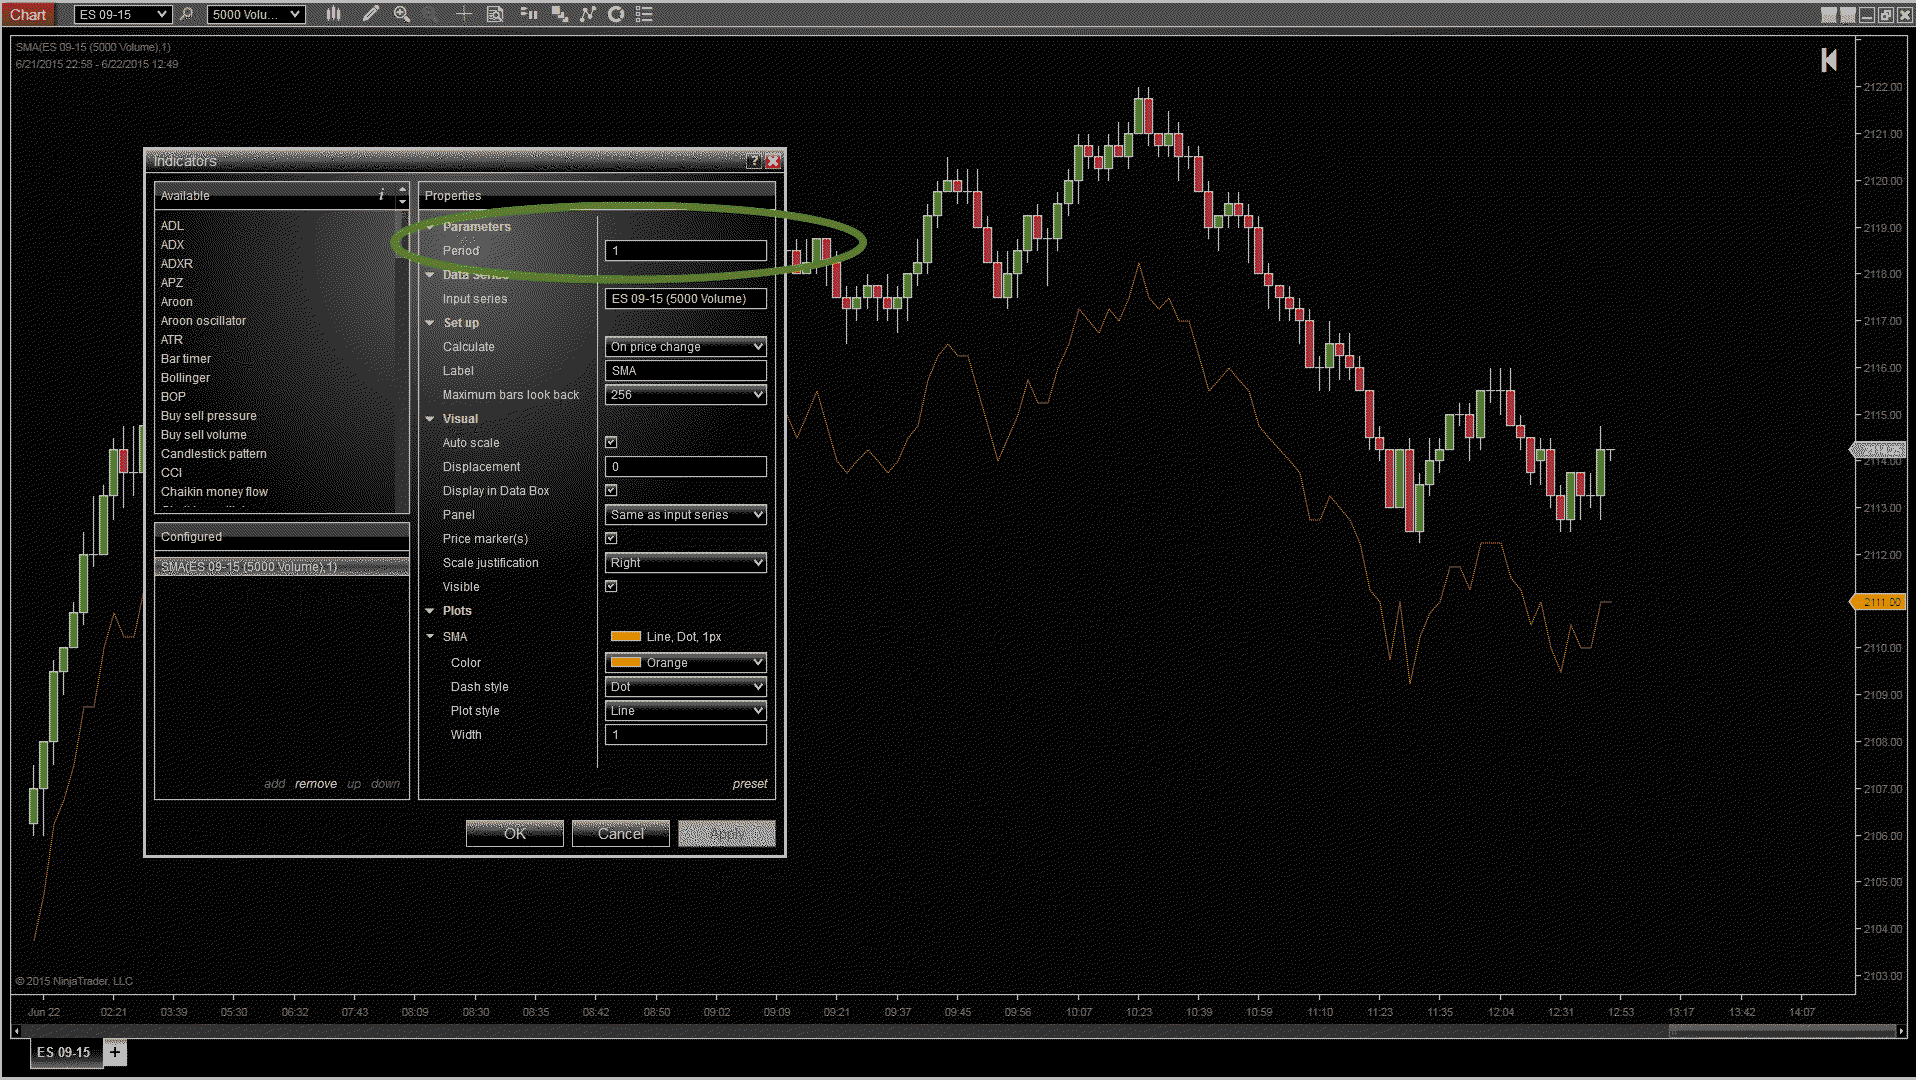This screenshot has width=1916, height=1080.
Task: Open the ES 09-15 instrument dropdown
Action: coord(122,14)
